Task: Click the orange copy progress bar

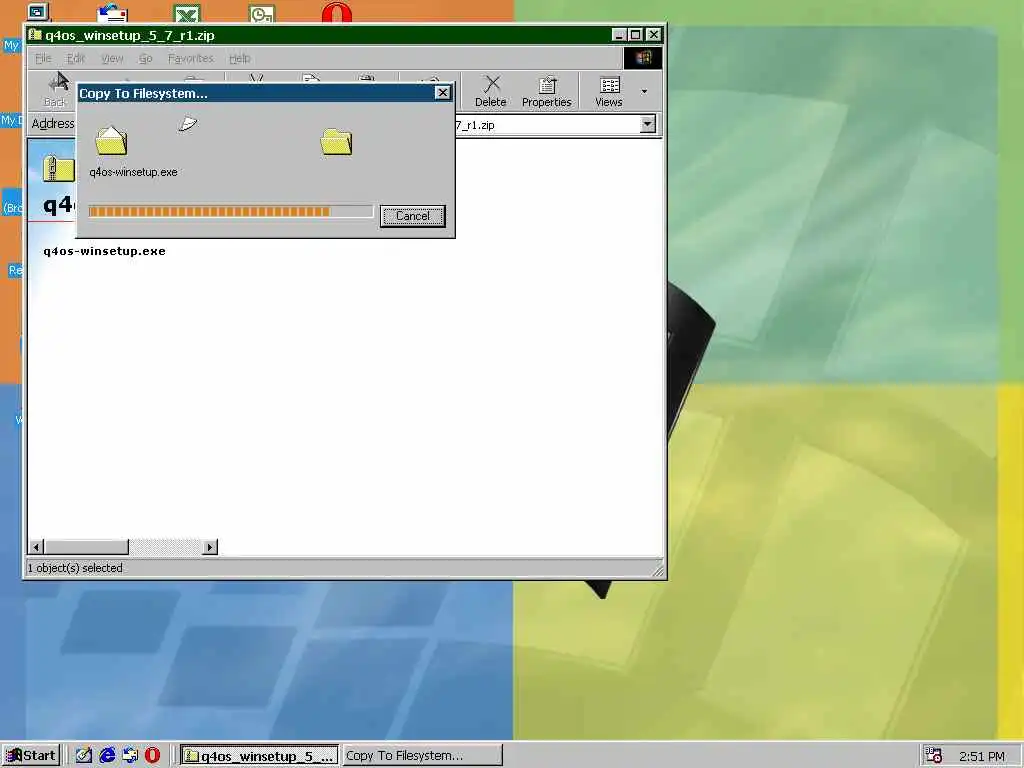Action: (x=231, y=211)
